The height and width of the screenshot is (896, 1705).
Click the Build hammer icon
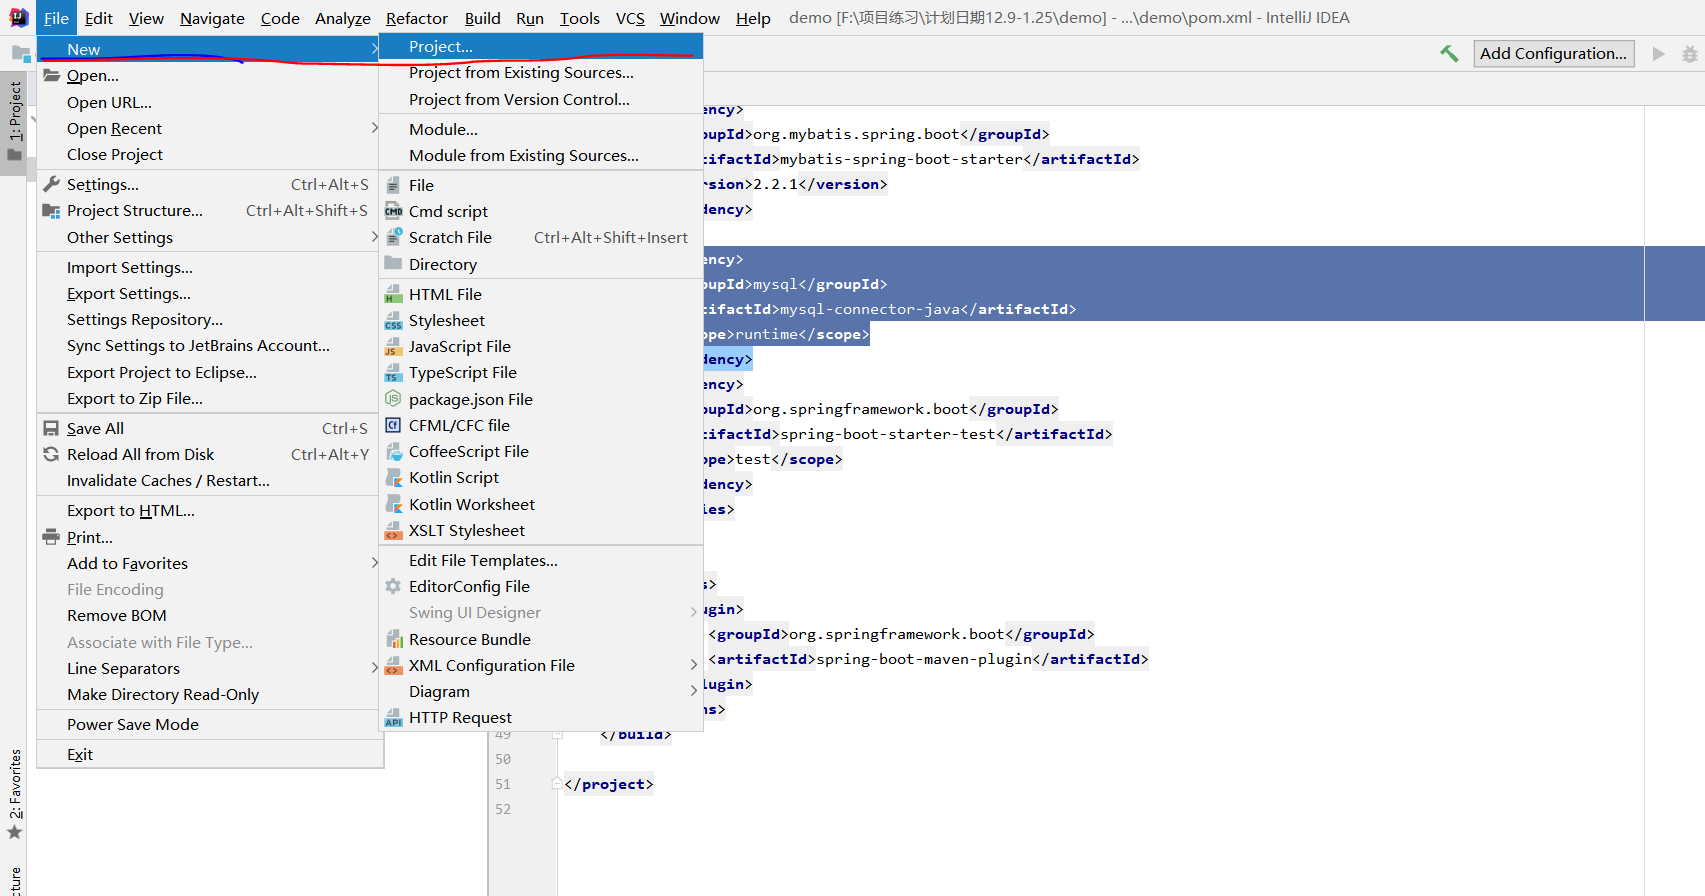1449,54
